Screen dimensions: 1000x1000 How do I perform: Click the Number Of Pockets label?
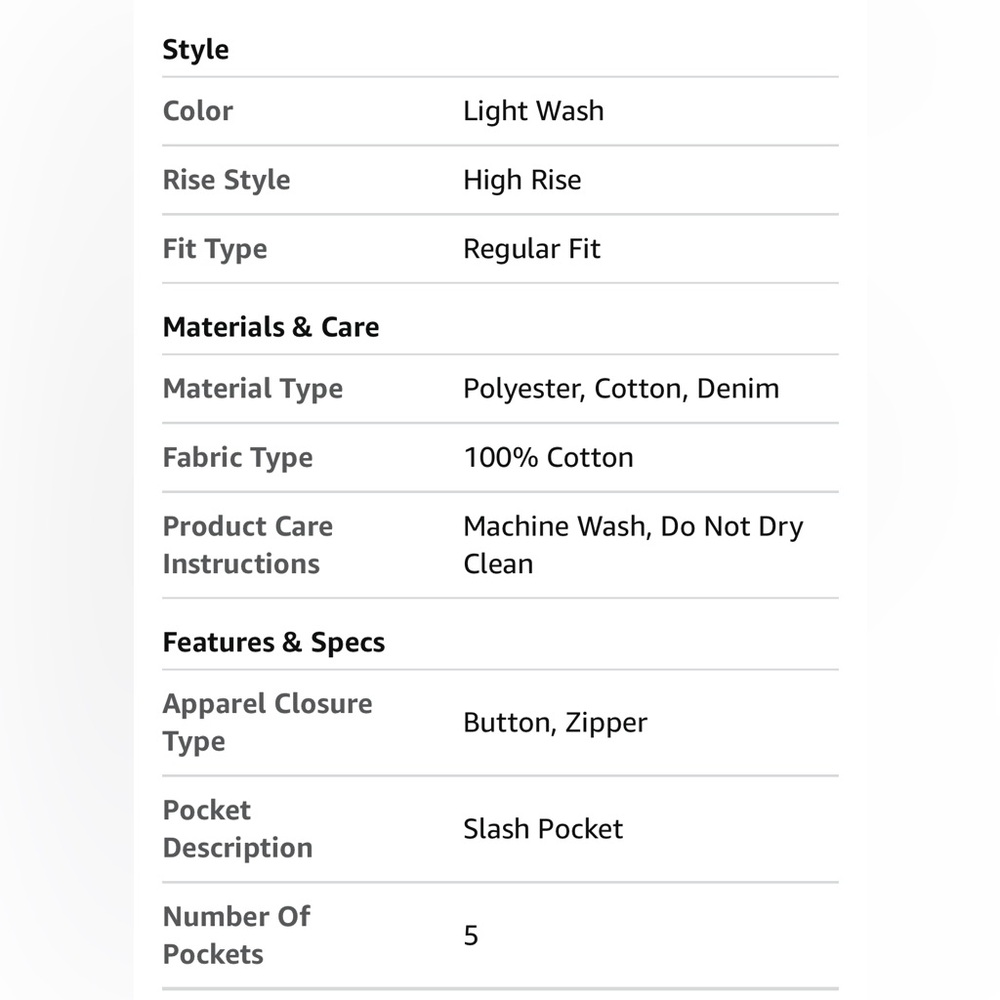[x=236, y=936]
